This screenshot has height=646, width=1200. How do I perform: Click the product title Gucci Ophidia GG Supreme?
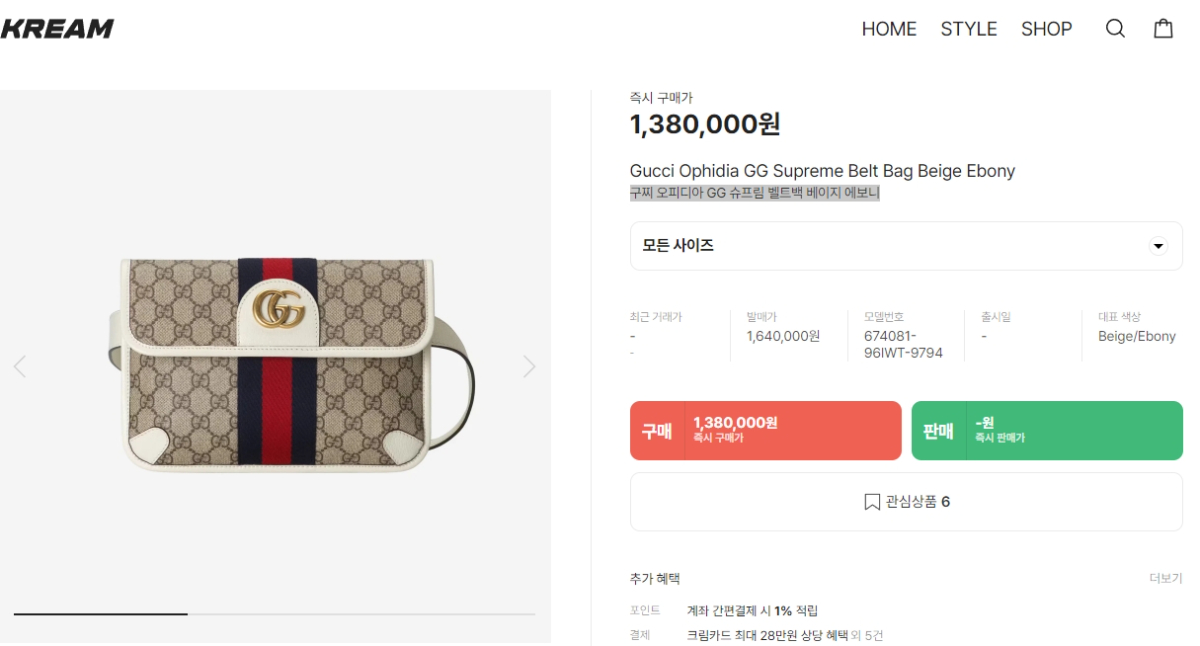coord(822,171)
